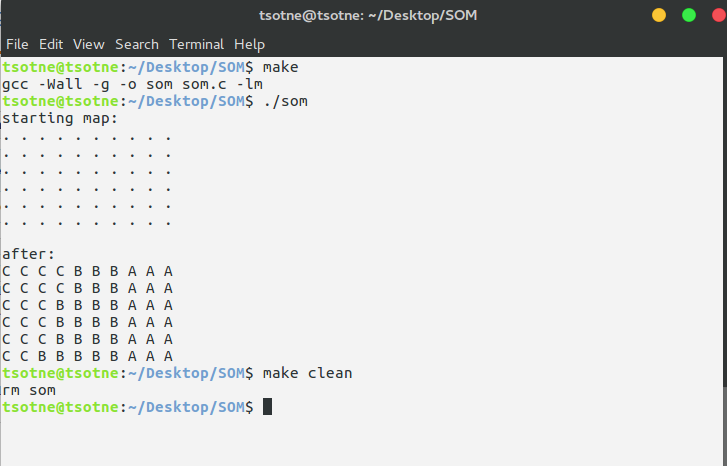Click the 'starting map:' output text

[x=60, y=118]
